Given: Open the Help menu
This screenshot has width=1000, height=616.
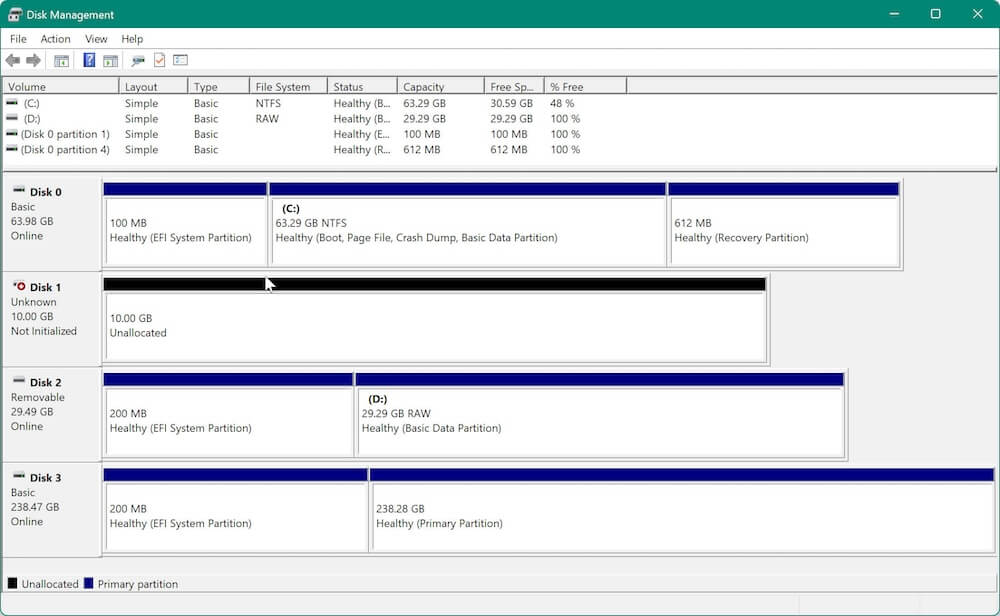Looking at the screenshot, I should [131, 39].
